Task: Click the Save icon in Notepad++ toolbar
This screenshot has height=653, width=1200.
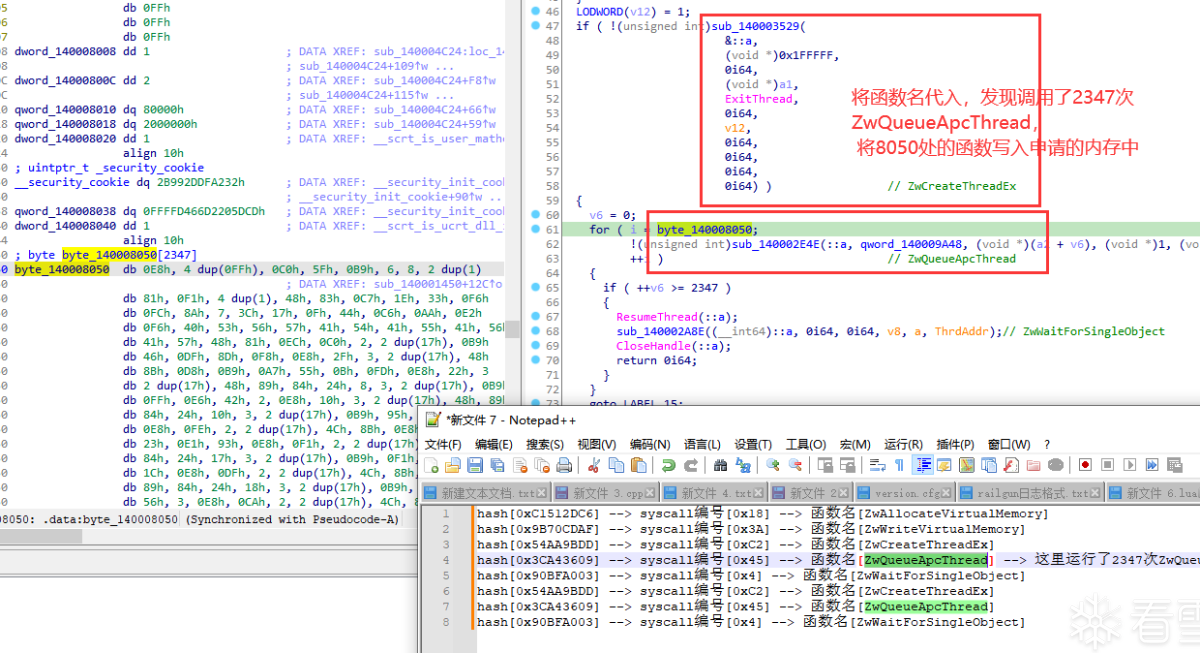Action: pos(475,464)
